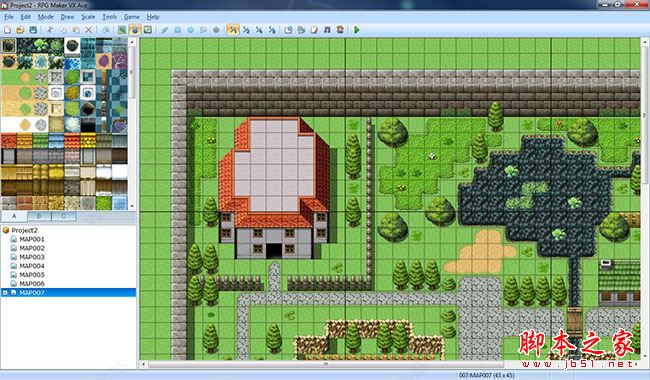Toggle Region mode icon
Screen dimensions: 650x380
tap(148, 30)
